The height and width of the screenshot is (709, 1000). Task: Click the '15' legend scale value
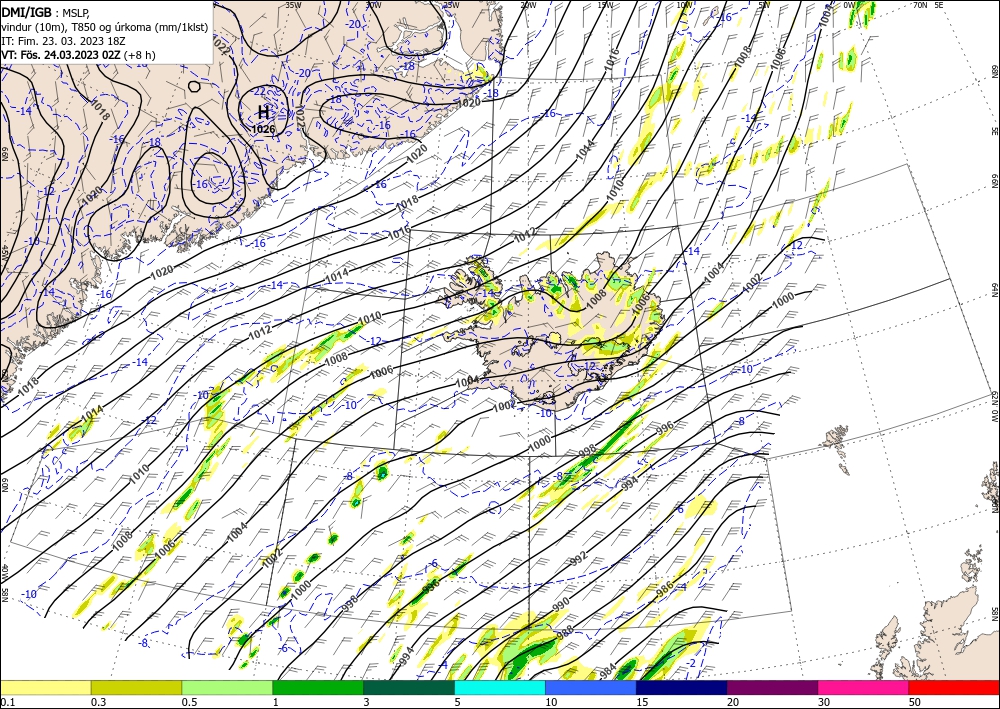pyautogui.click(x=642, y=702)
